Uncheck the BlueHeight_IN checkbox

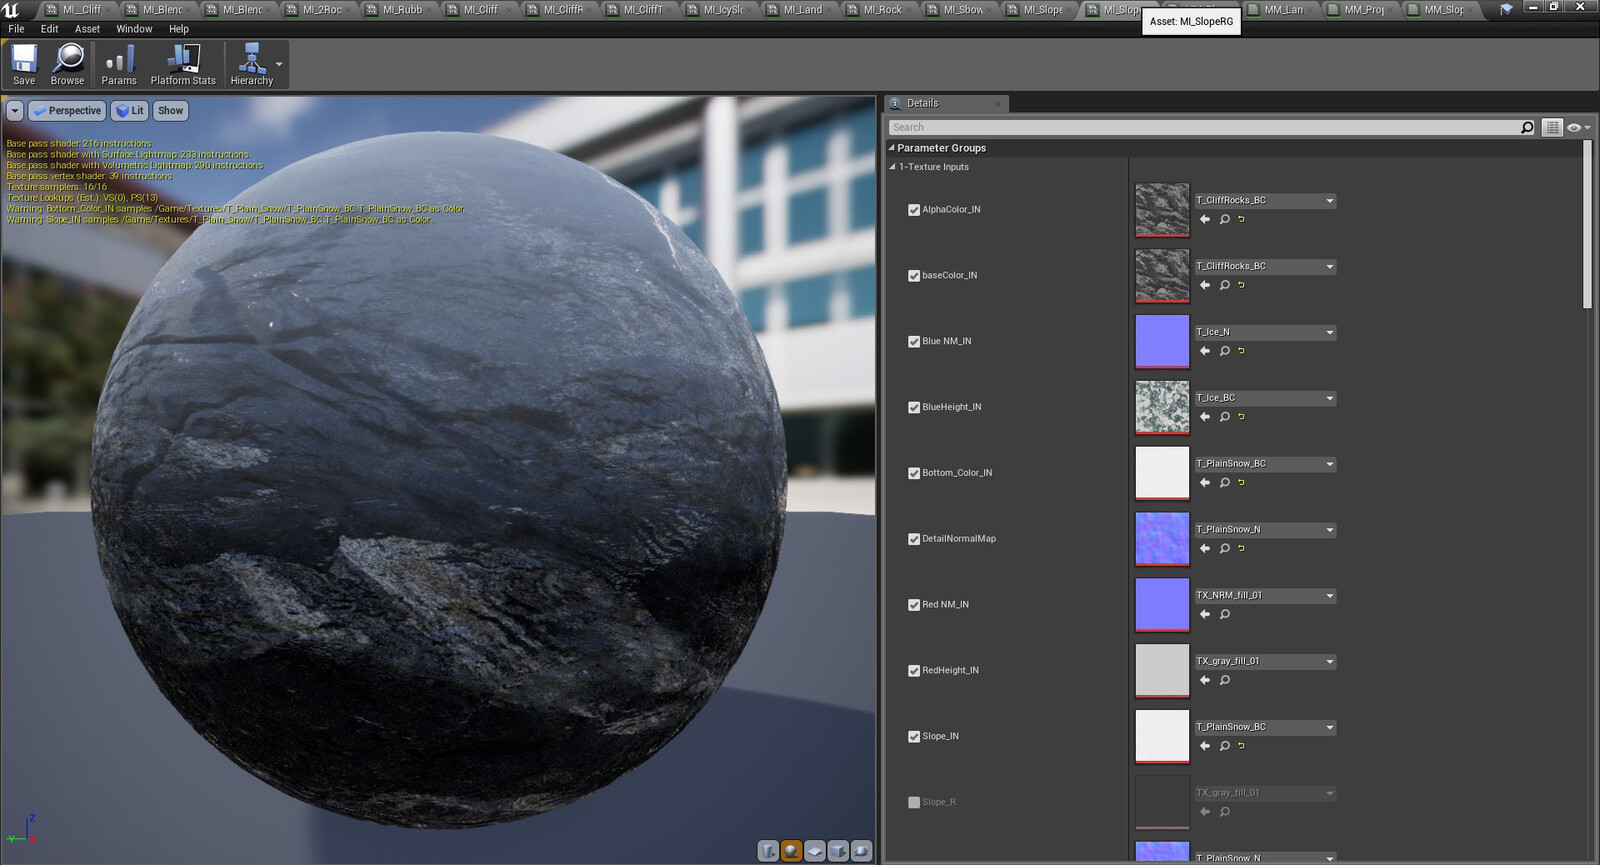[914, 408]
